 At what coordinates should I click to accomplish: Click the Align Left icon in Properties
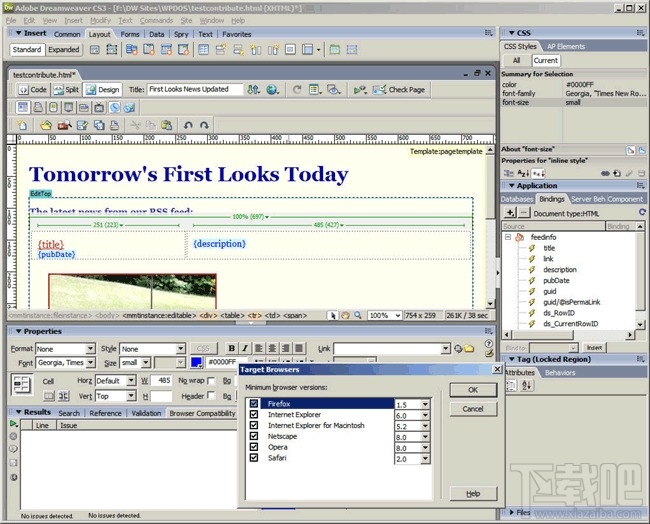pyautogui.click(x=259, y=348)
